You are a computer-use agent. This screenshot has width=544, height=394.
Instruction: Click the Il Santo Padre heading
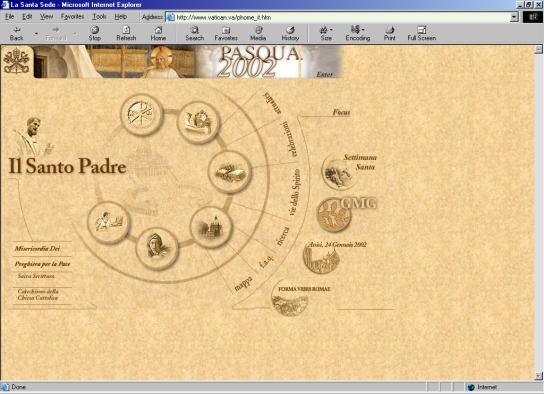coord(67,166)
